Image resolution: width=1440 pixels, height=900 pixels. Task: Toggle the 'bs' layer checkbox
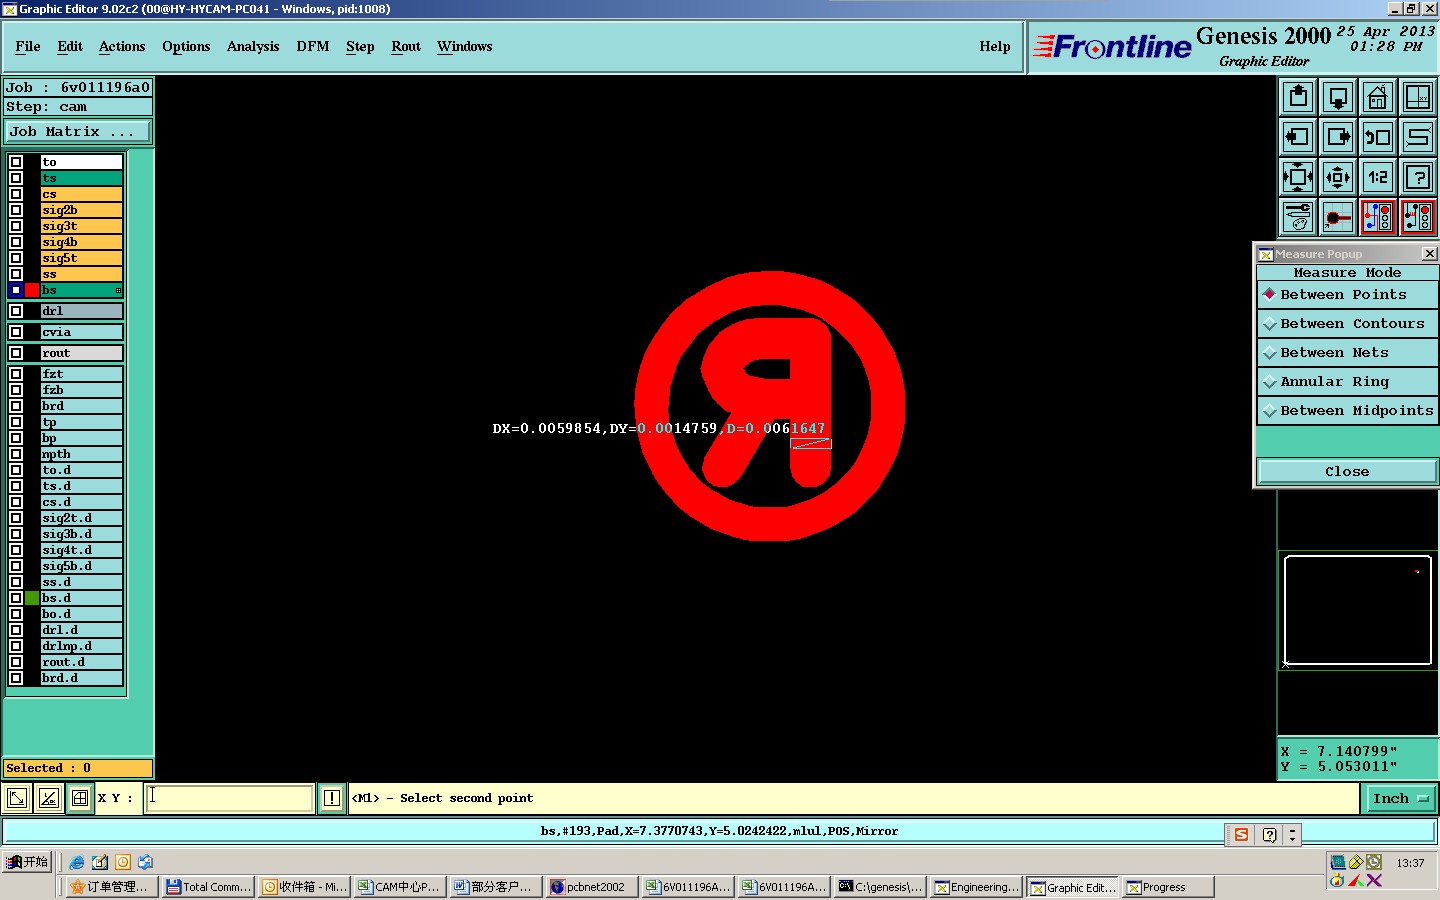pos(16,290)
